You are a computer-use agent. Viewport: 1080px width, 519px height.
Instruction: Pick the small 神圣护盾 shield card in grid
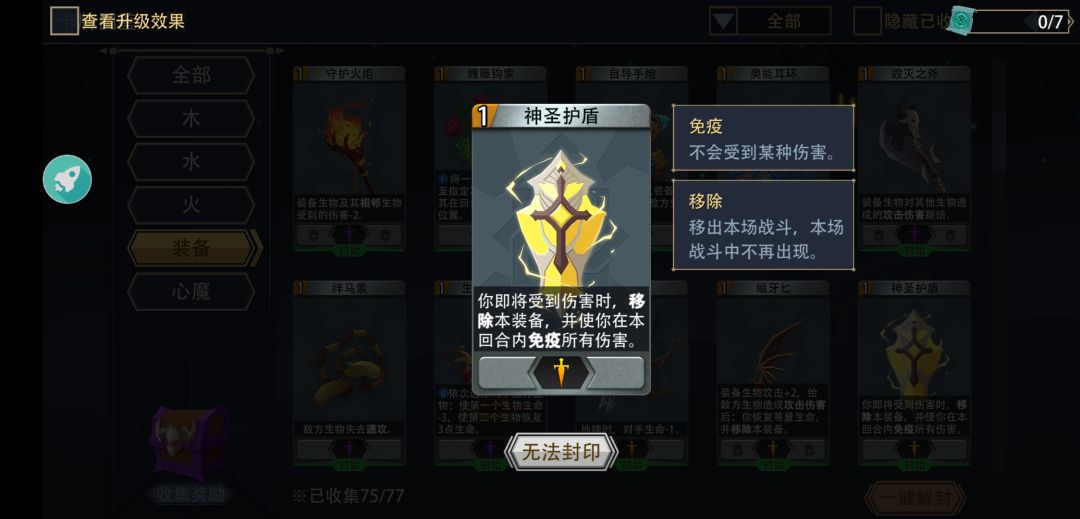tap(914, 372)
